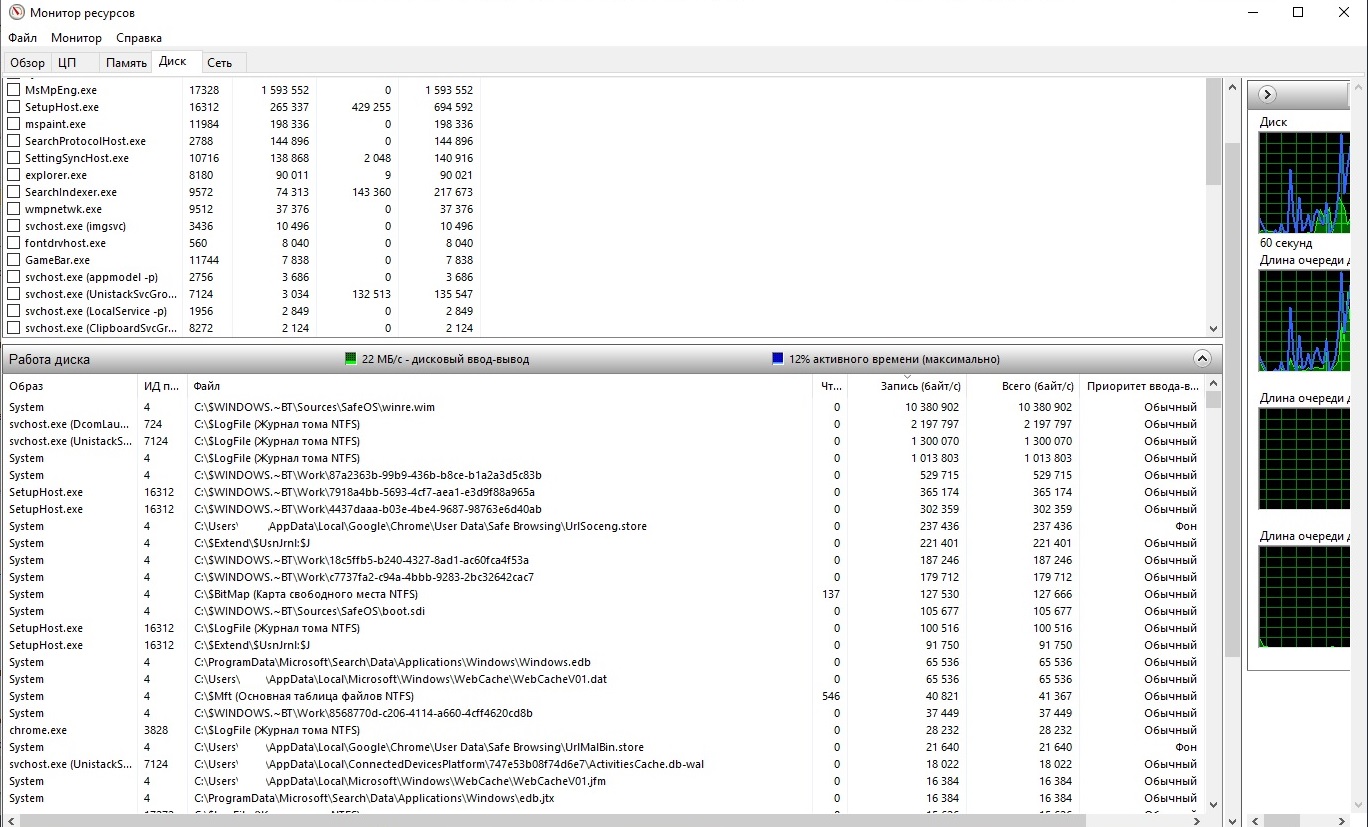Collapse the Работа диска section with chevron
This screenshot has height=827, width=1368.
click(x=1203, y=359)
